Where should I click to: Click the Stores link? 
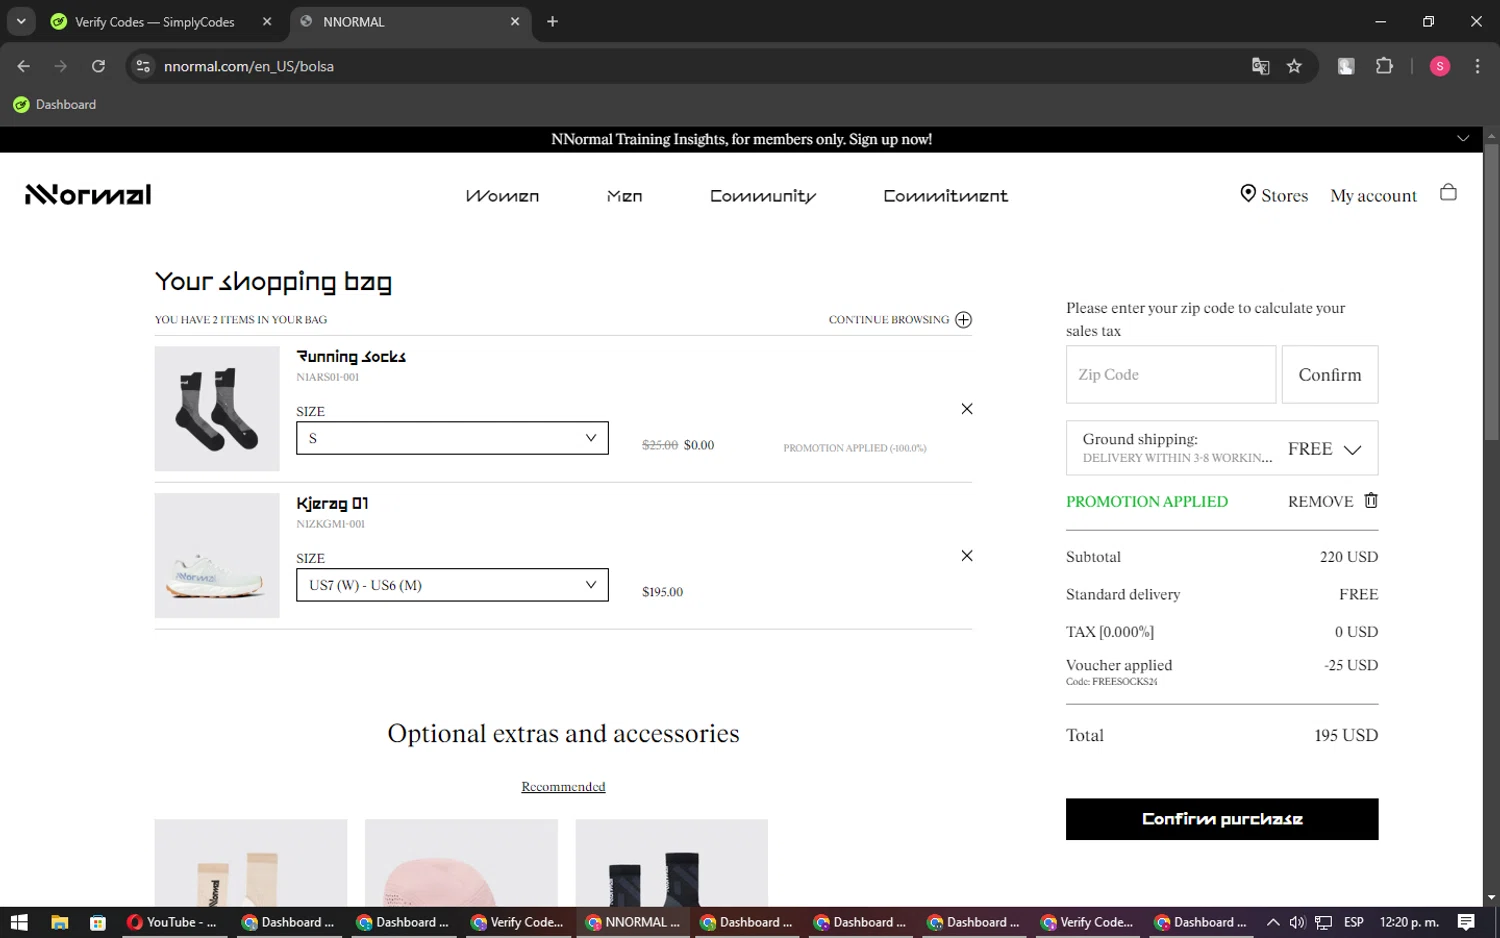pos(1284,196)
